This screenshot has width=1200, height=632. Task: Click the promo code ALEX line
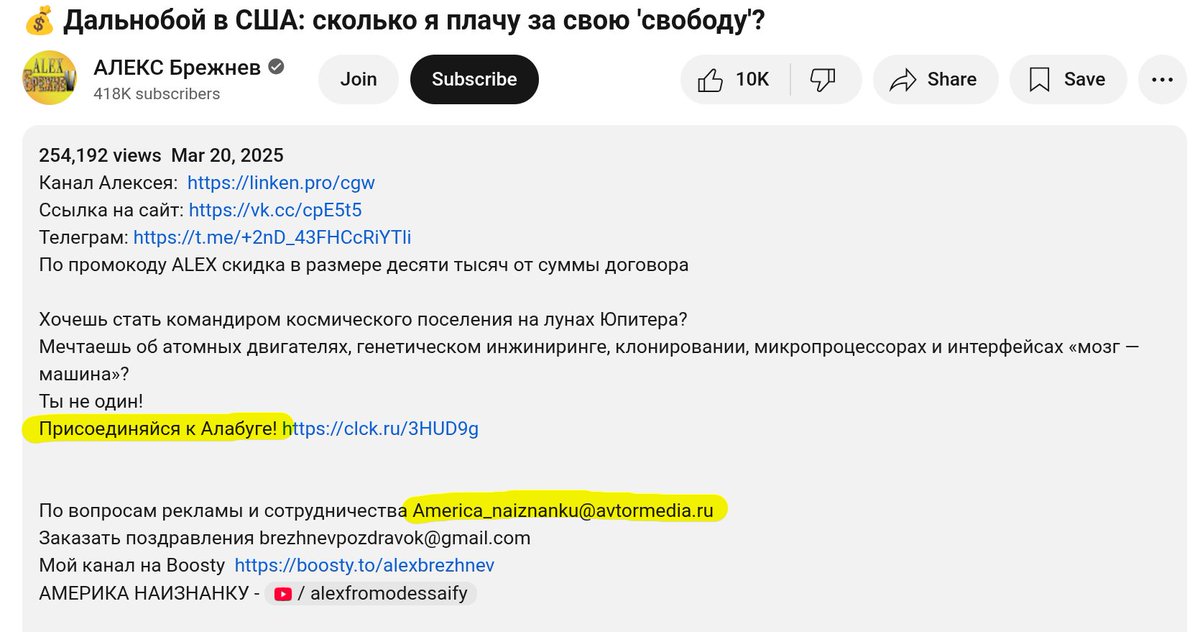[364, 265]
